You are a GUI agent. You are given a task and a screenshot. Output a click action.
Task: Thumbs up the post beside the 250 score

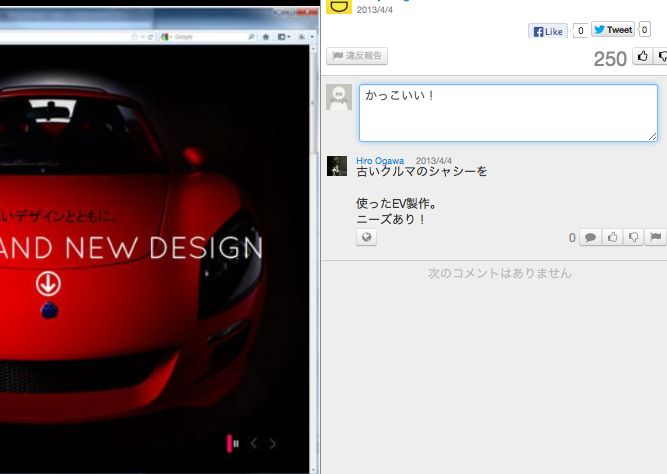[642, 57]
